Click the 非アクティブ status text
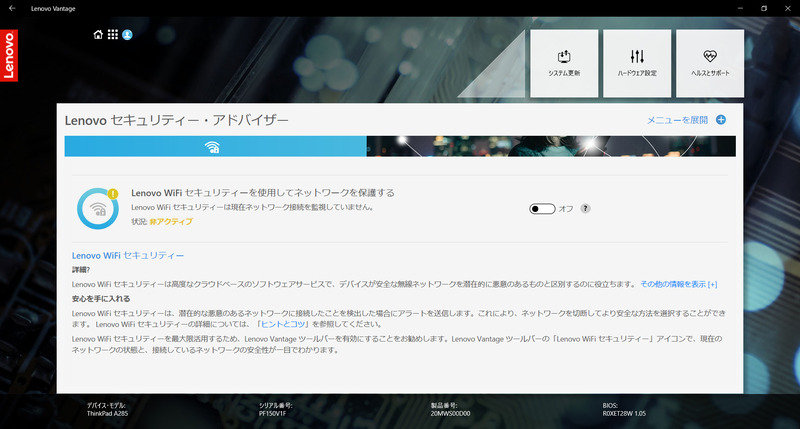The height and width of the screenshot is (429, 800). [x=171, y=221]
